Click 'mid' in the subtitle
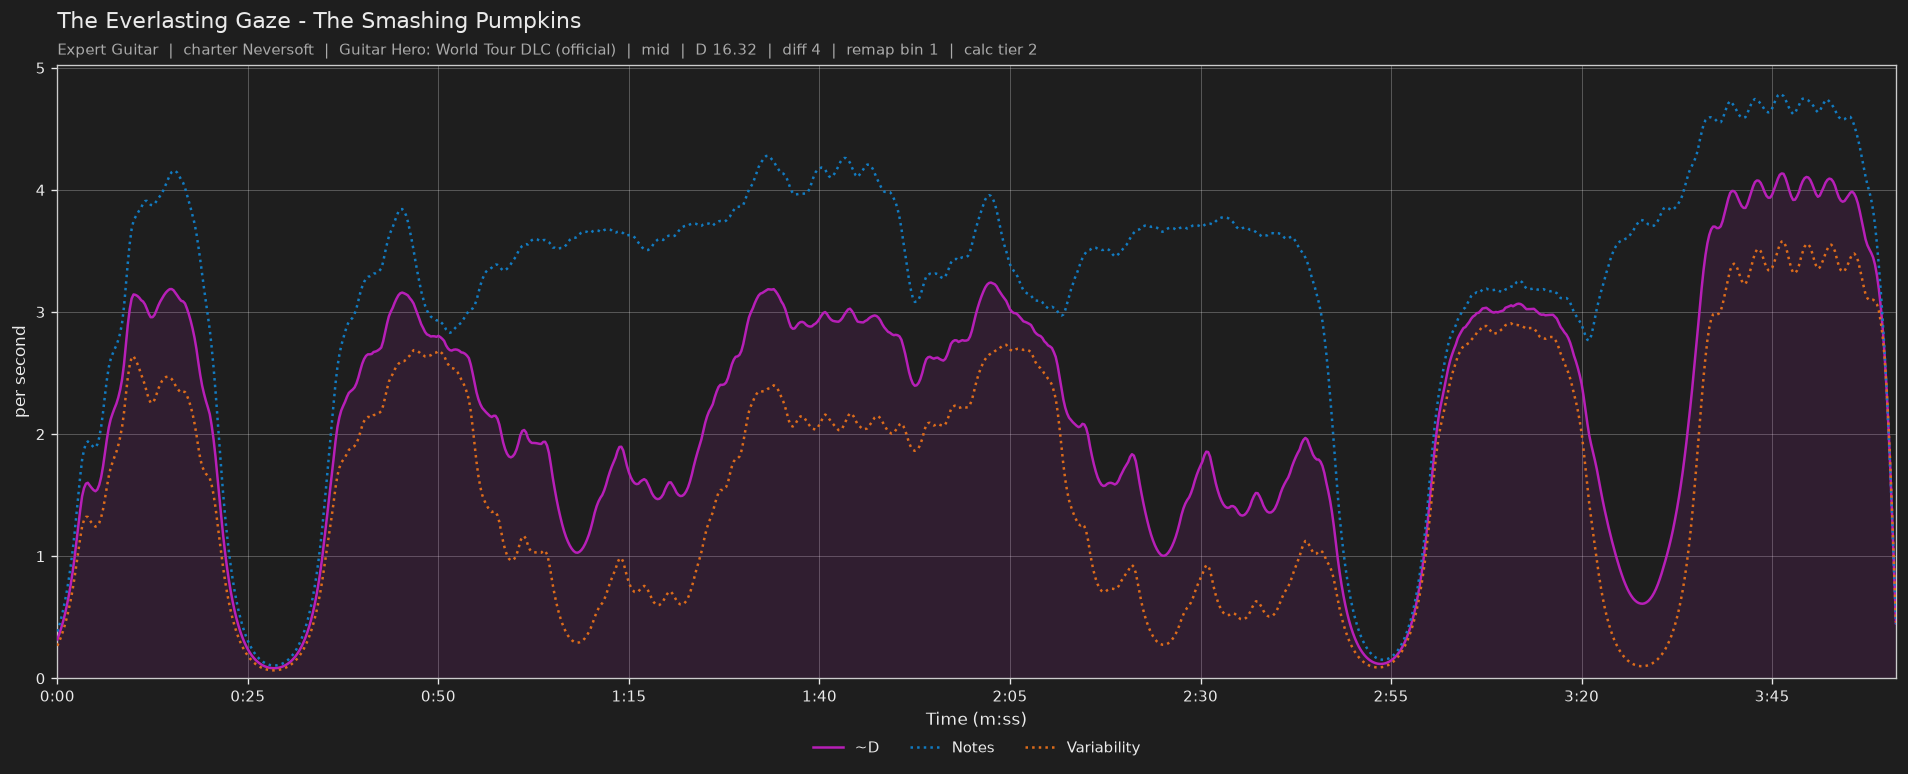 tap(655, 50)
